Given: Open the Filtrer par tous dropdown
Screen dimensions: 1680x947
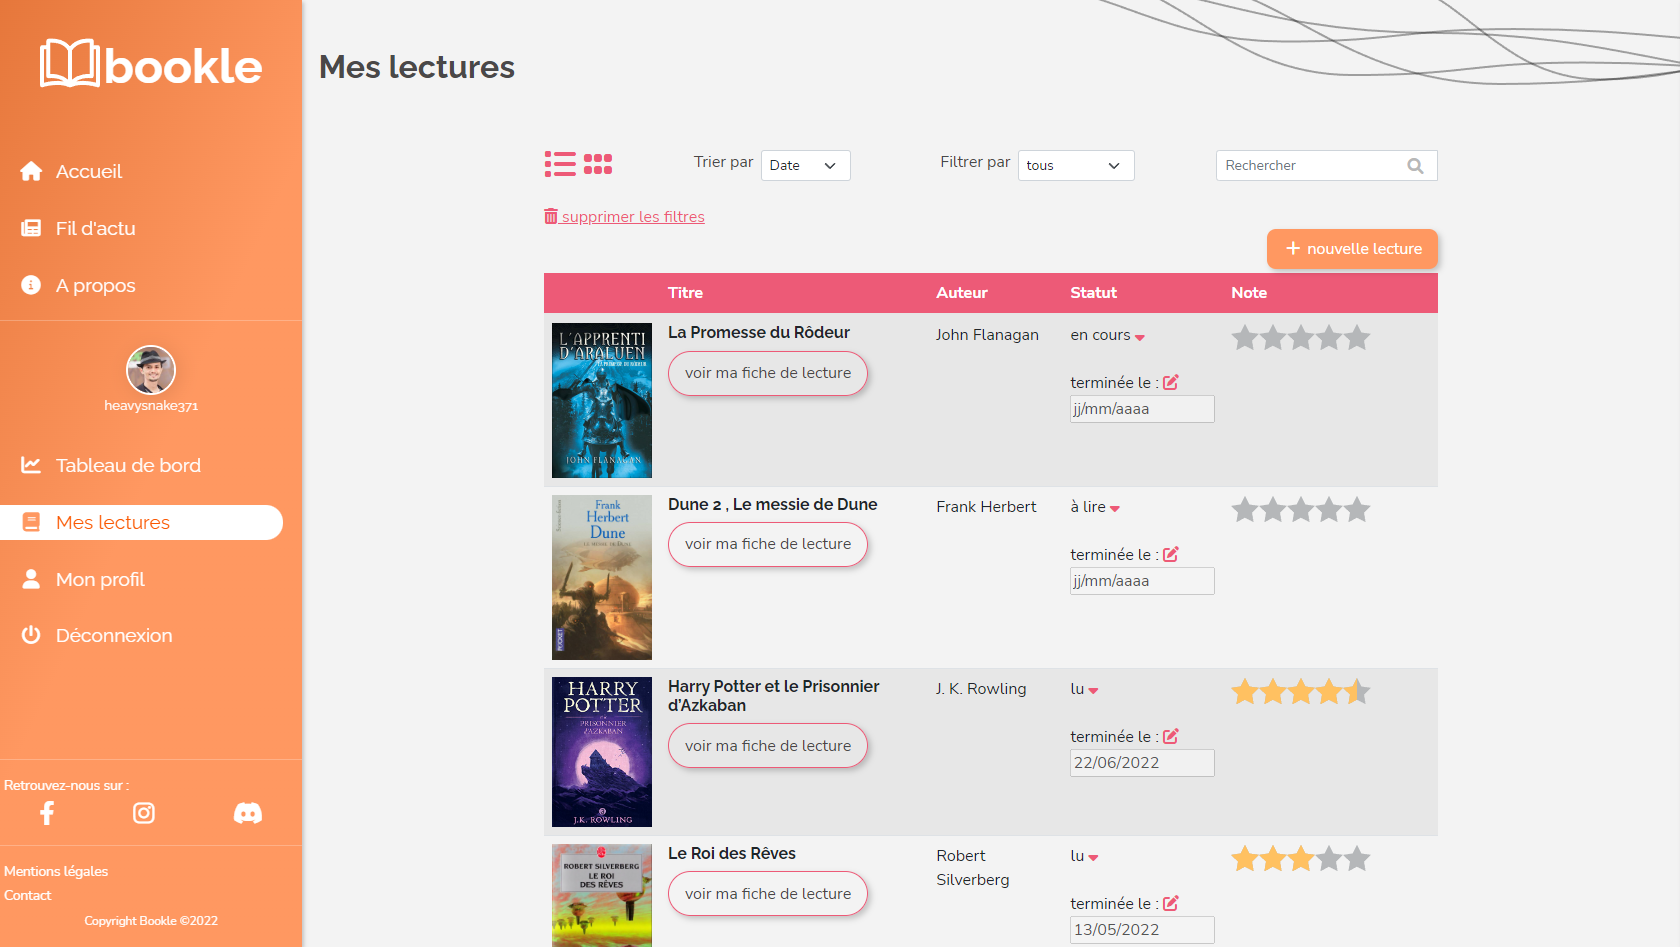Looking at the screenshot, I should 1075,166.
